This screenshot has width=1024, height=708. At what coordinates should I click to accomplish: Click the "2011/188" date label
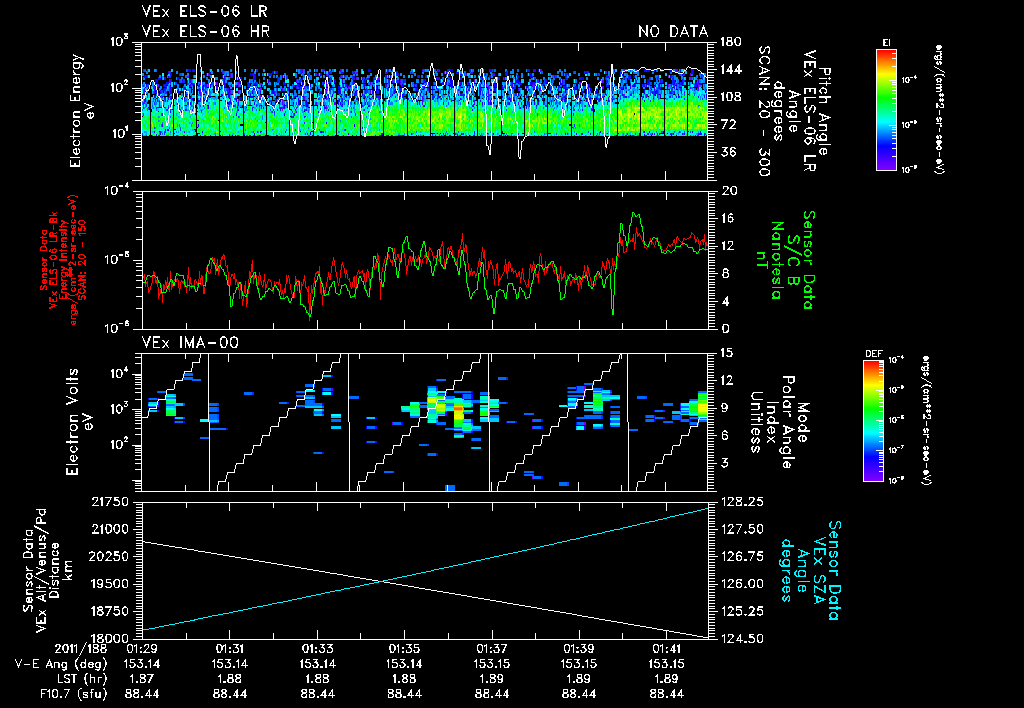tap(80, 649)
